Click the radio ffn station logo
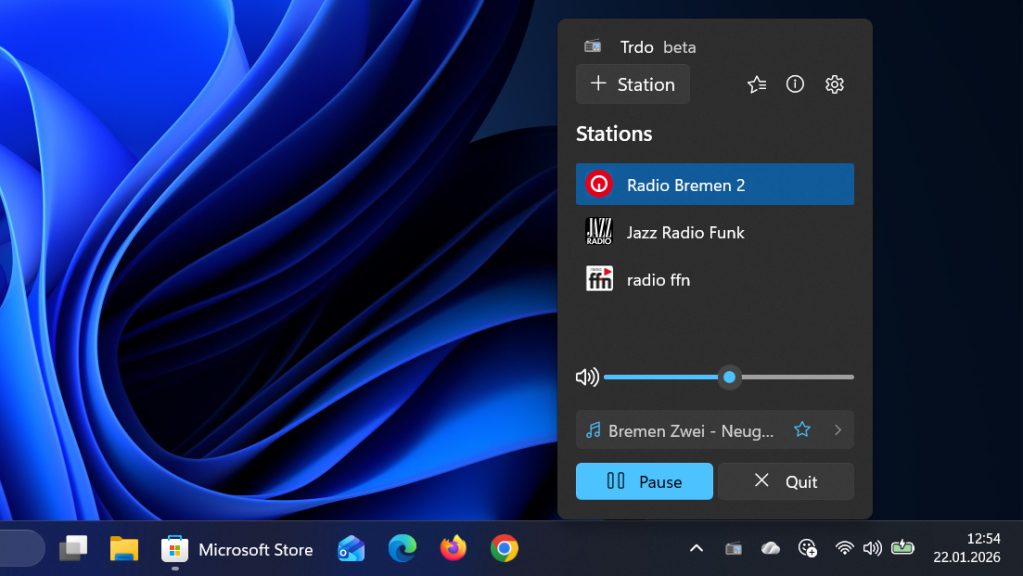Screen dimensions: 1023x576 pos(599,279)
